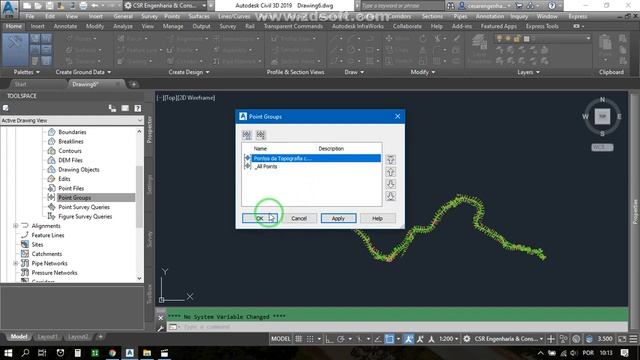This screenshot has height=360, width=640.
Task: Open Help from Point Groups dialog
Action: tap(378, 218)
